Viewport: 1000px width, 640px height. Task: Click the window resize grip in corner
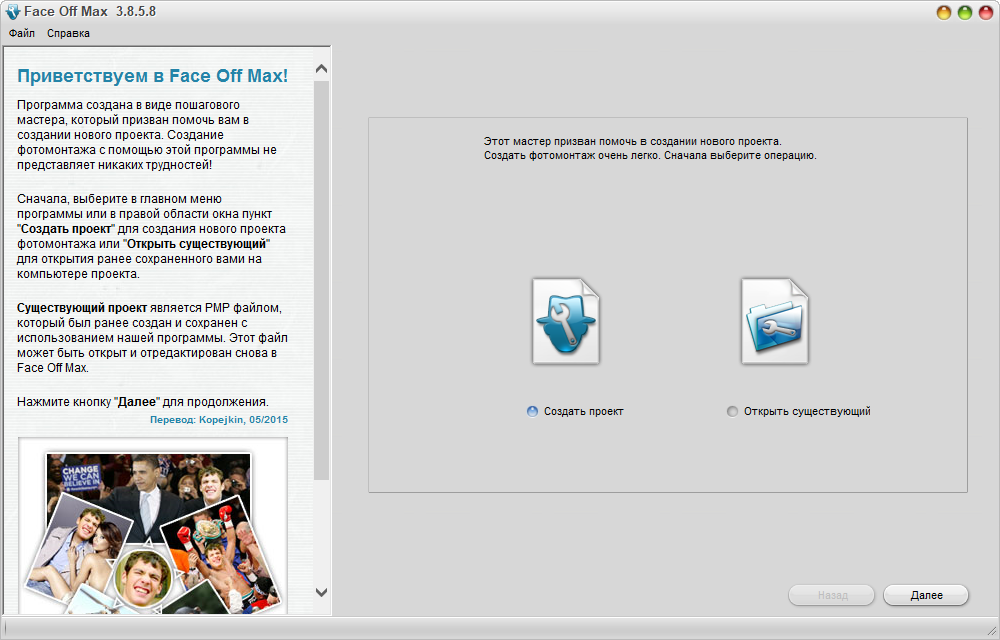click(x=992, y=630)
